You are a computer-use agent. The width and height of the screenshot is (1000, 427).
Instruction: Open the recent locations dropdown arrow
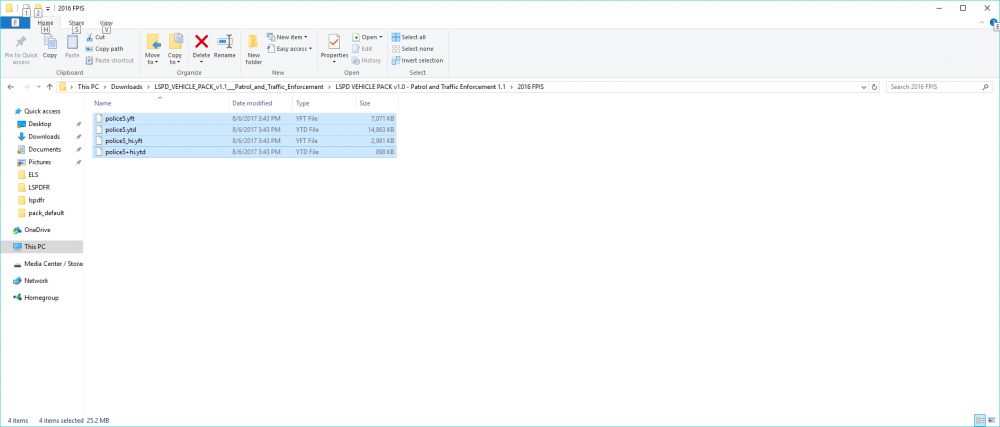[x=38, y=87]
